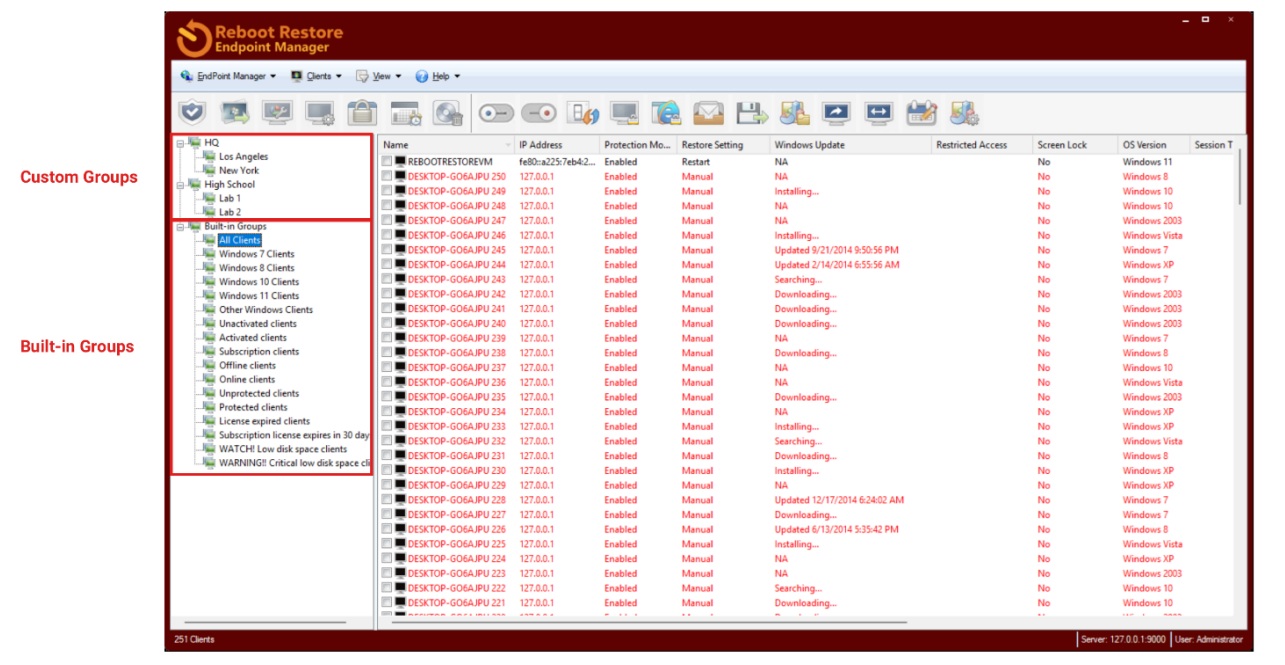Click the mail inbox tray toolbar icon

pos(708,113)
